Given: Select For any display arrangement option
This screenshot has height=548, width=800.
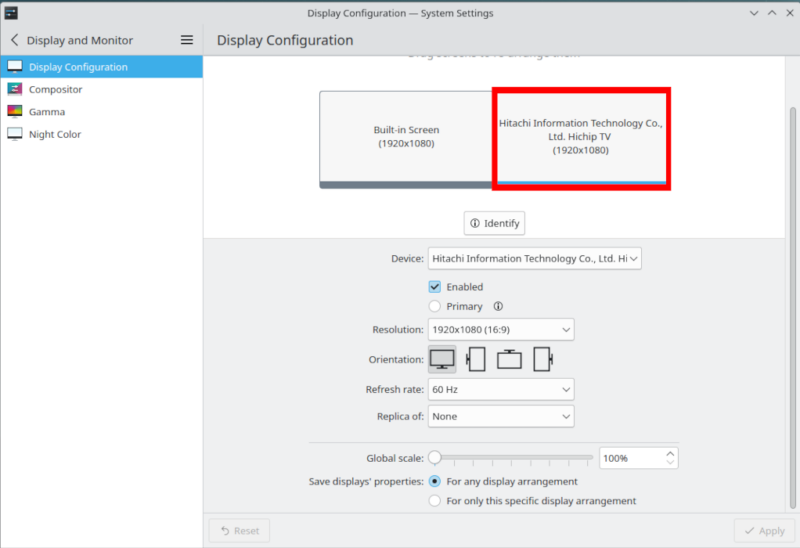Looking at the screenshot, I should [435, 481].
